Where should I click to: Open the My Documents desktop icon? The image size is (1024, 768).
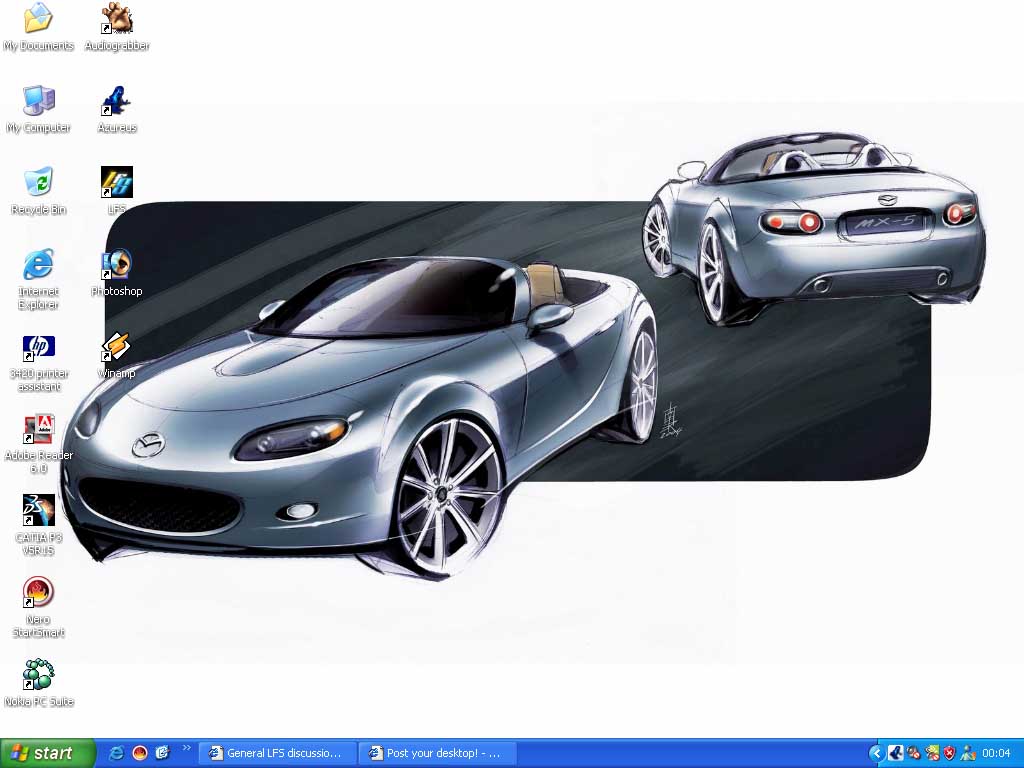[x=39, y=26]
